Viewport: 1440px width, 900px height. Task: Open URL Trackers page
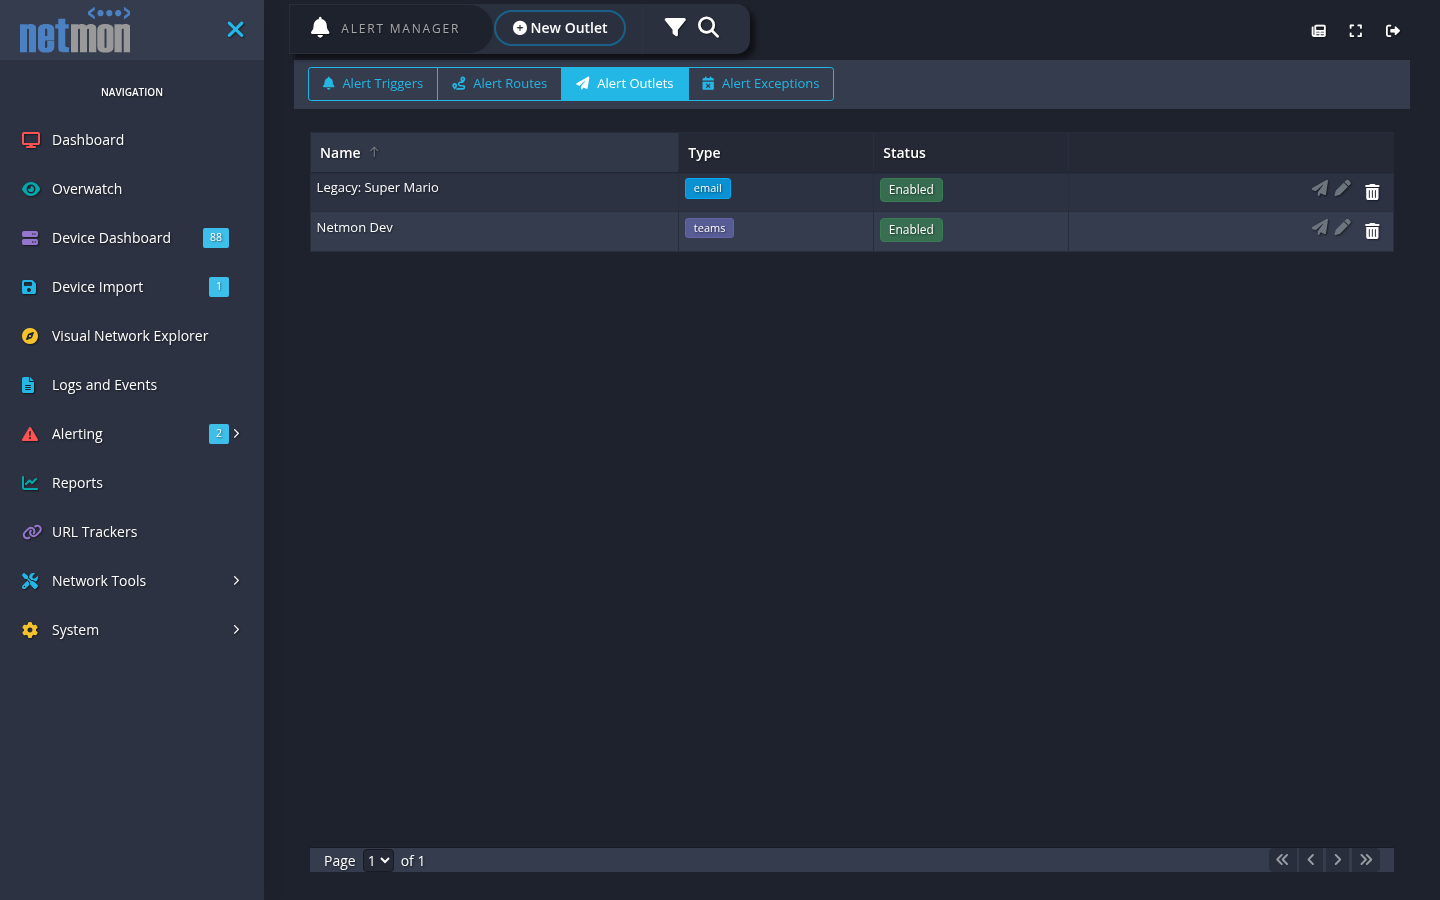click(x=94, y=532)
